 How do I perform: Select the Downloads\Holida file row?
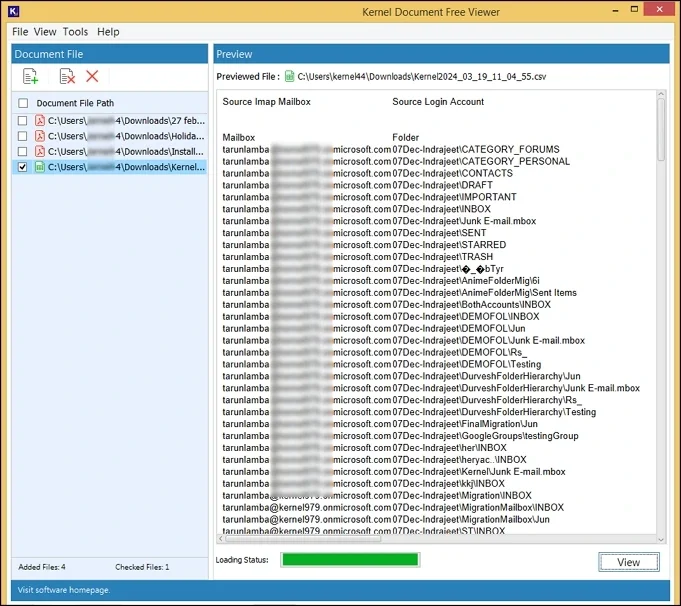[109, 136]
